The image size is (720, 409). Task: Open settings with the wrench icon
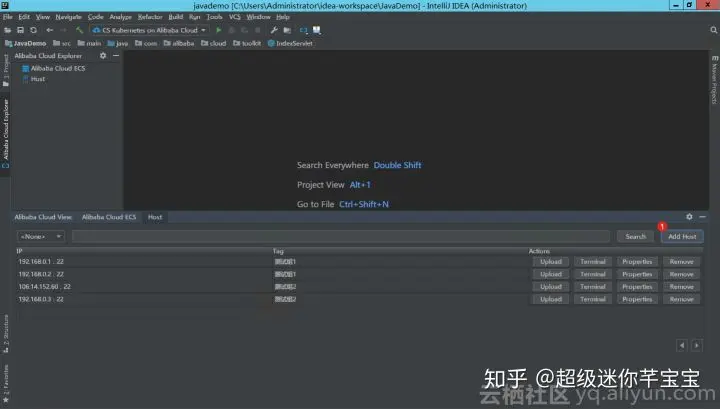pos(274,30)
